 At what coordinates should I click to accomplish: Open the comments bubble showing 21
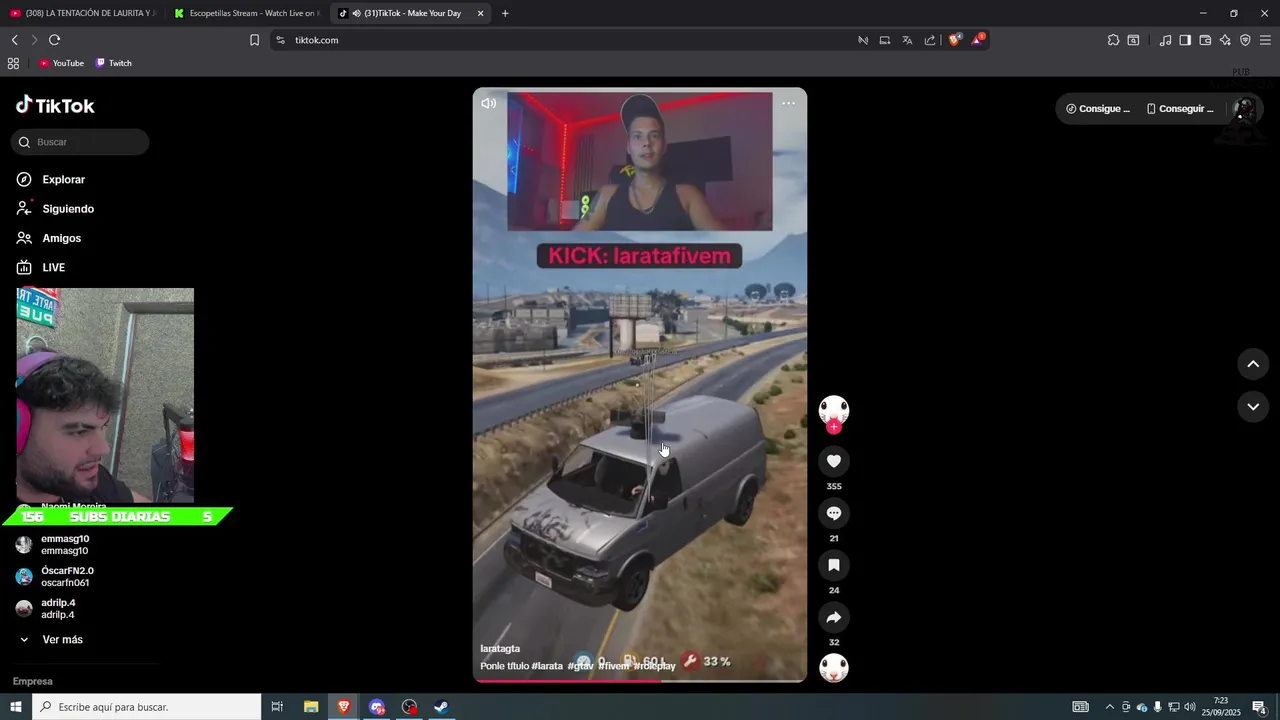pos(834,513)
